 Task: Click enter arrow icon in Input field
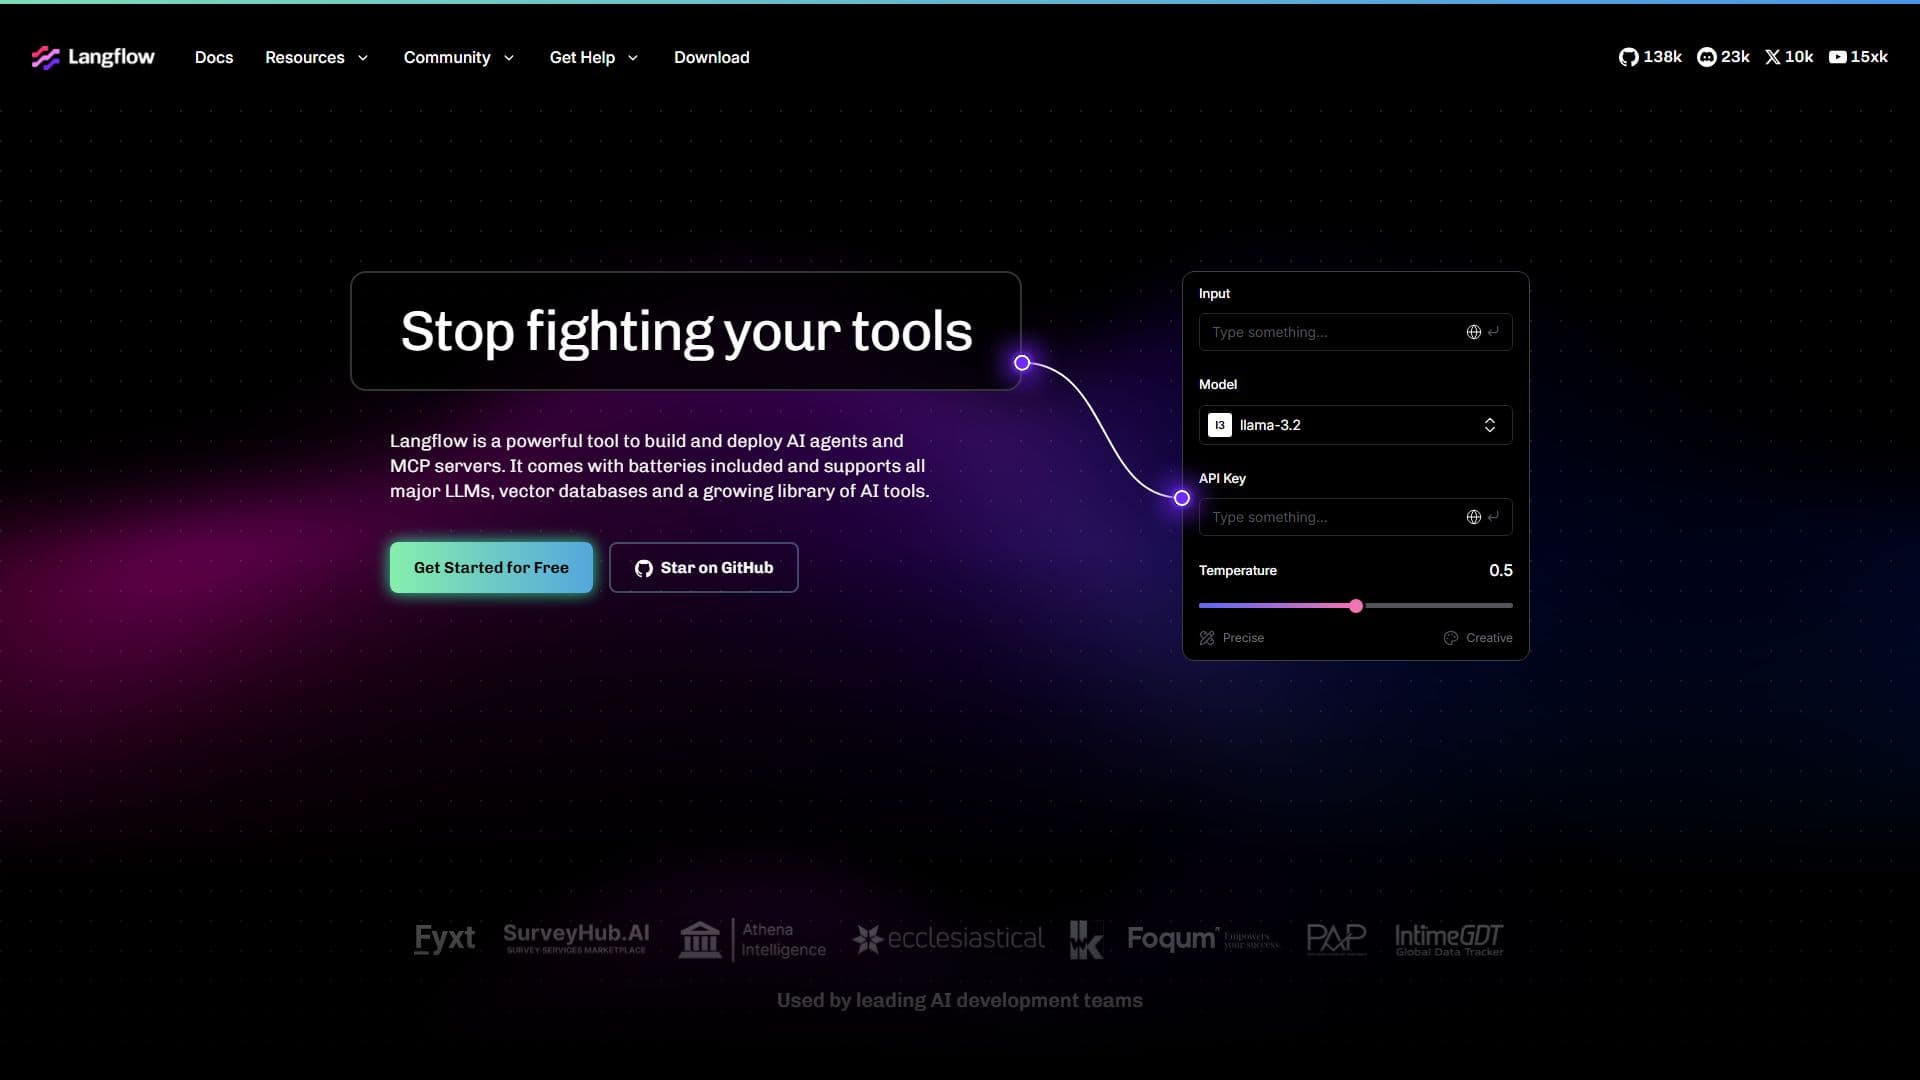pyautogui.click(x=1493, y=331)
